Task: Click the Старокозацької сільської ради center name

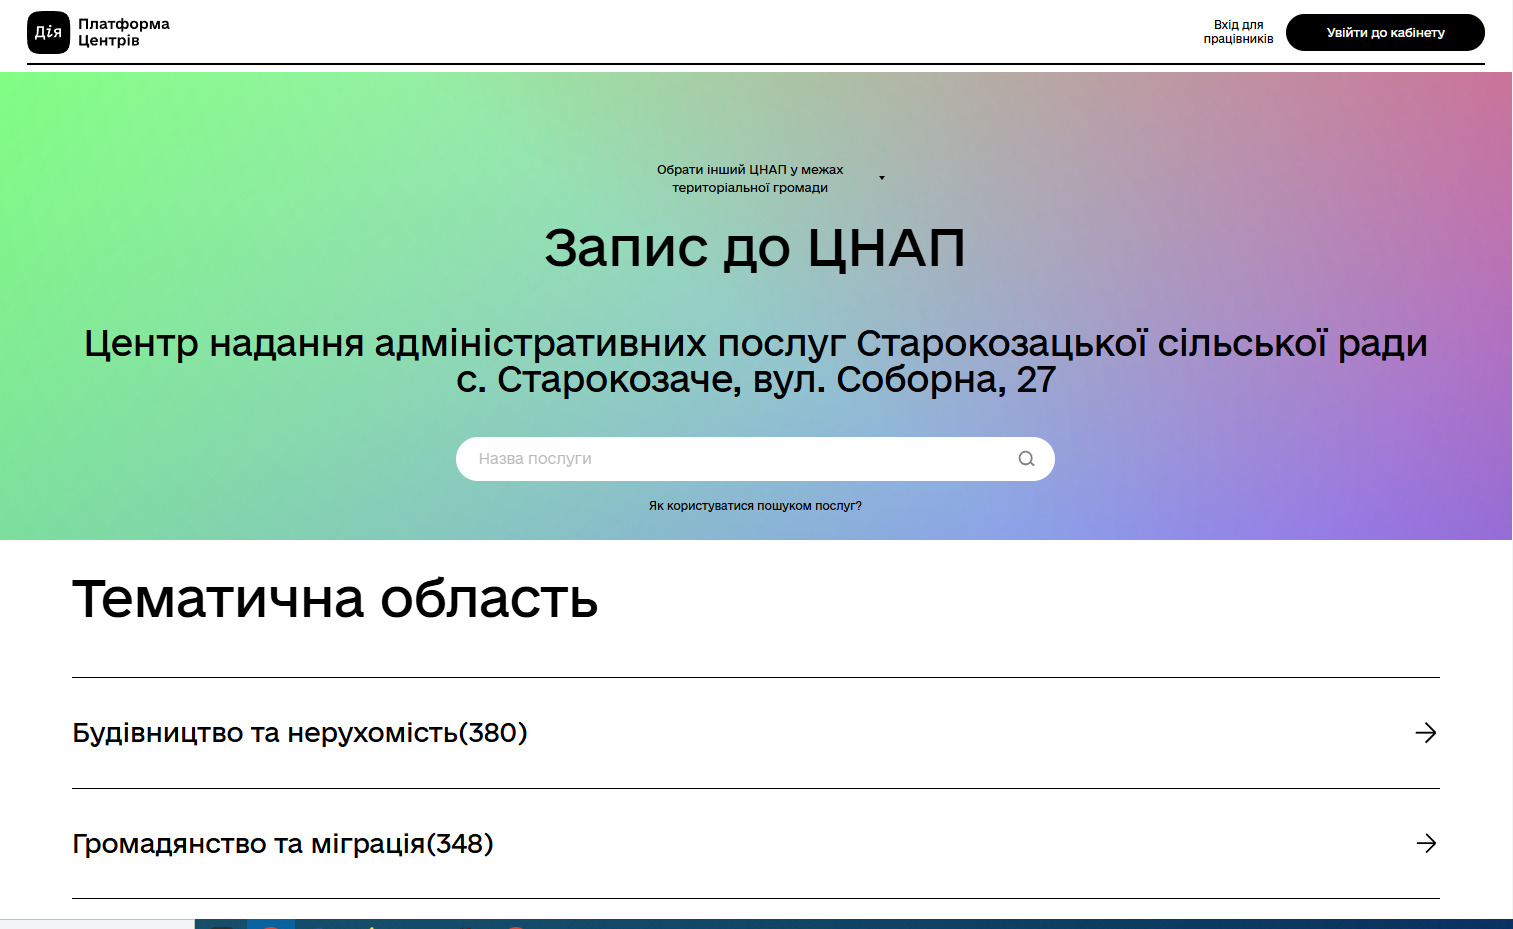Action: [x=755, y=343]
